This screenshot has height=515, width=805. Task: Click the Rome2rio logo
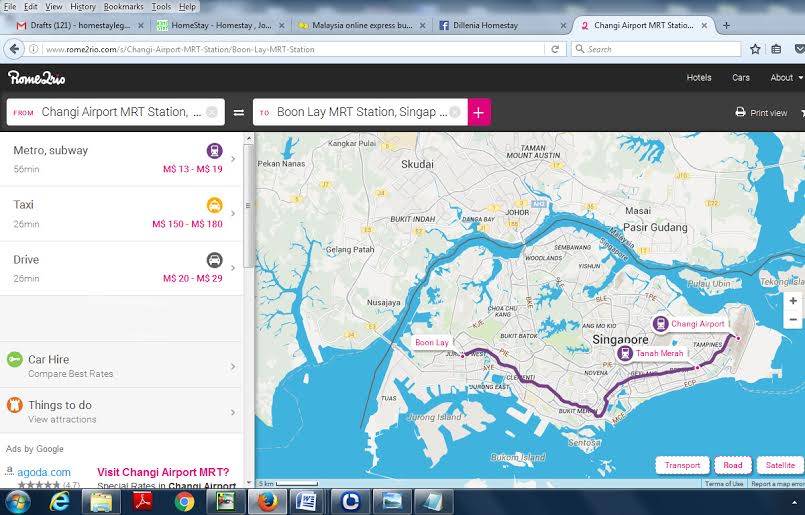(36, 78)
